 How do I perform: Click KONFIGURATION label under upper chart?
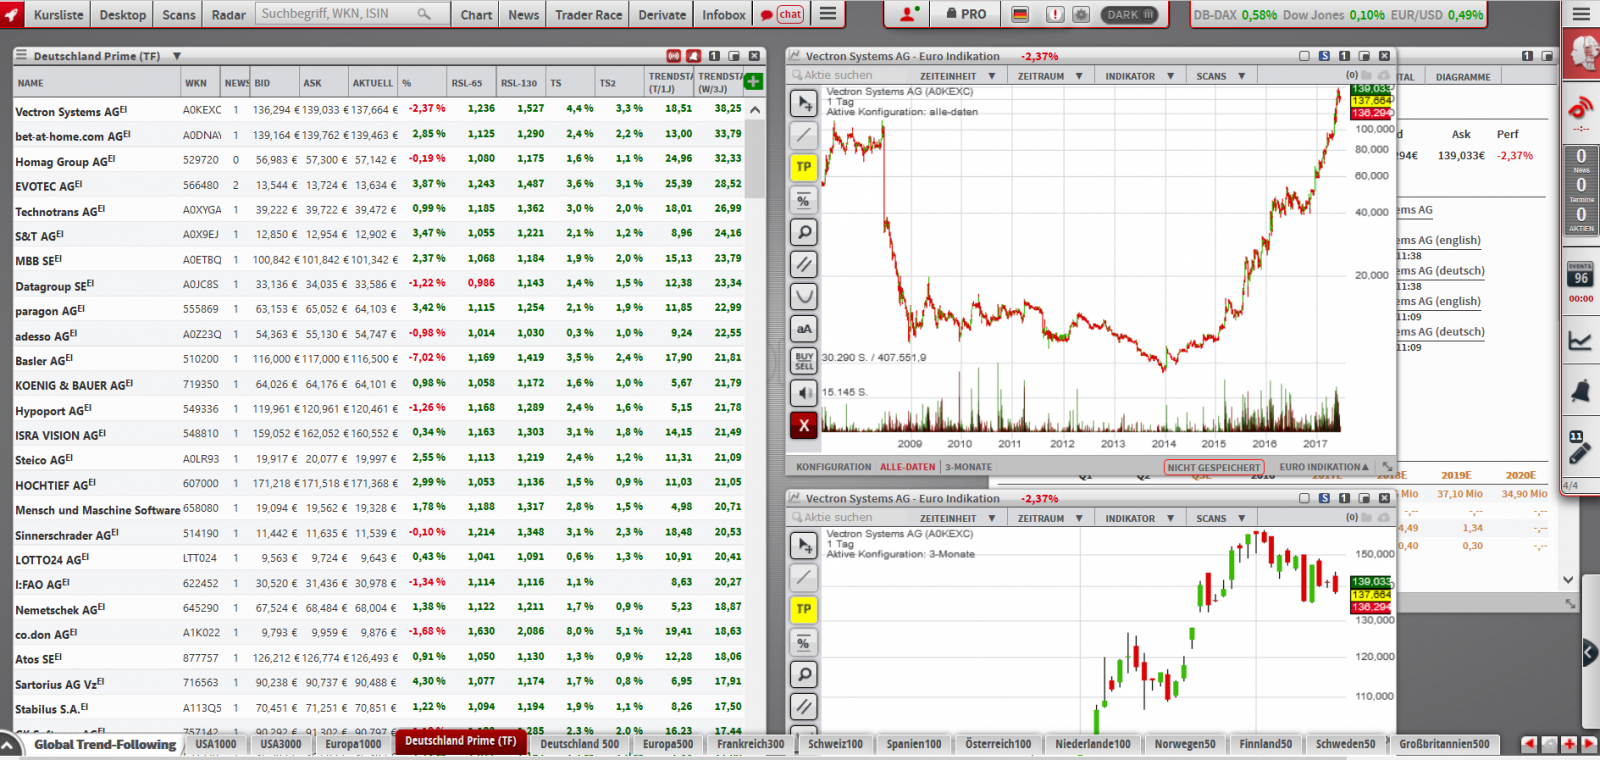point(834,467)
